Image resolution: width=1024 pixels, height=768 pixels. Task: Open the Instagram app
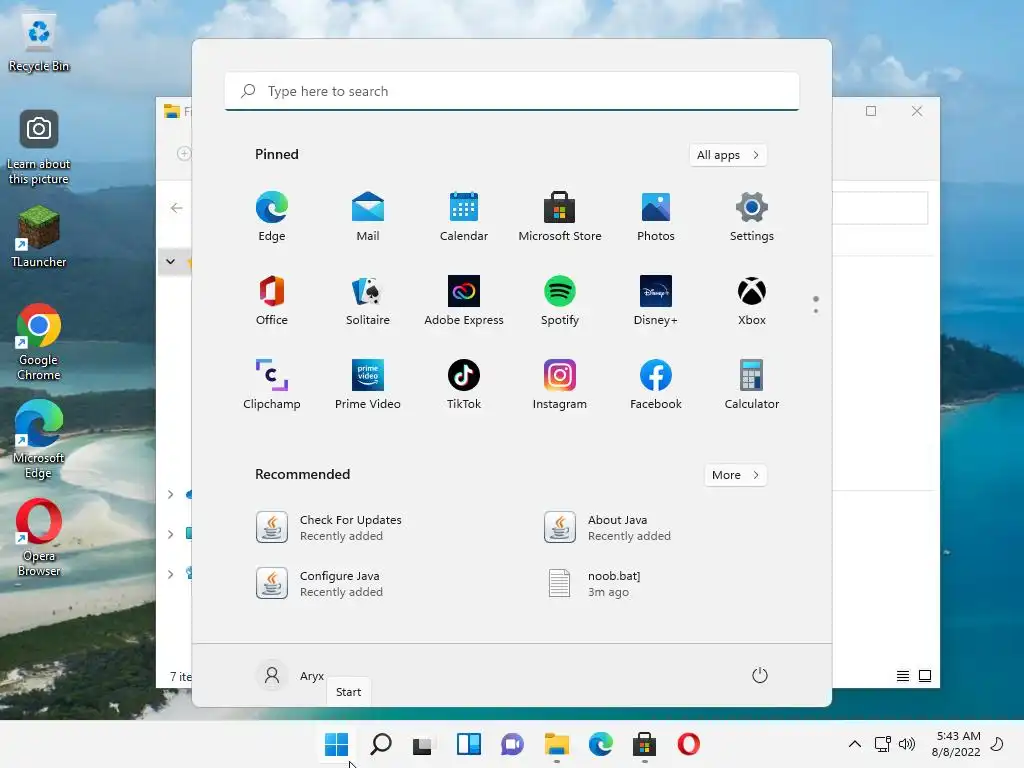pos(560,385)
